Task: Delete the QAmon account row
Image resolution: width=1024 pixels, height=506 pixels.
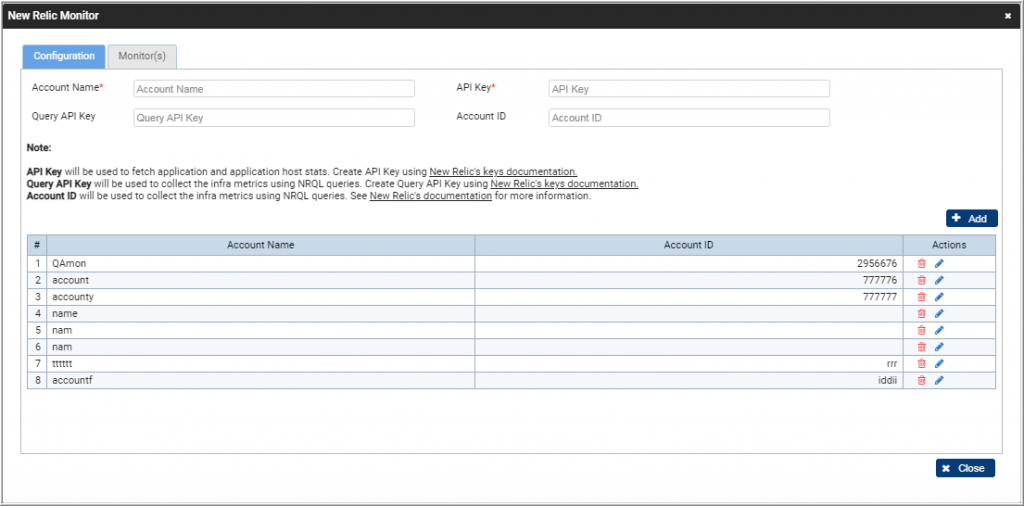Action: [x=921, y=263]
